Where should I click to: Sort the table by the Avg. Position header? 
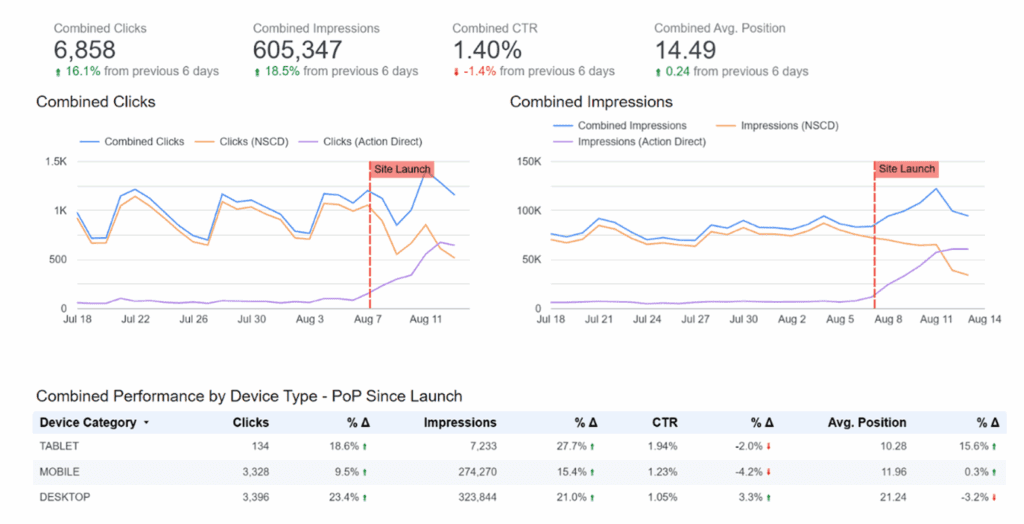[x=866, y=423]
